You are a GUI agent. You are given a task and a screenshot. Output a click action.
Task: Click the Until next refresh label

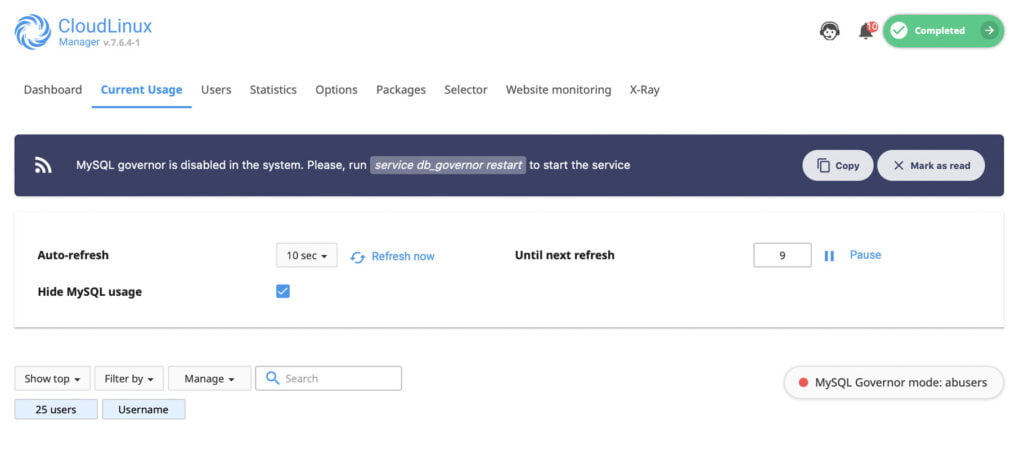(x=564, y=255)
